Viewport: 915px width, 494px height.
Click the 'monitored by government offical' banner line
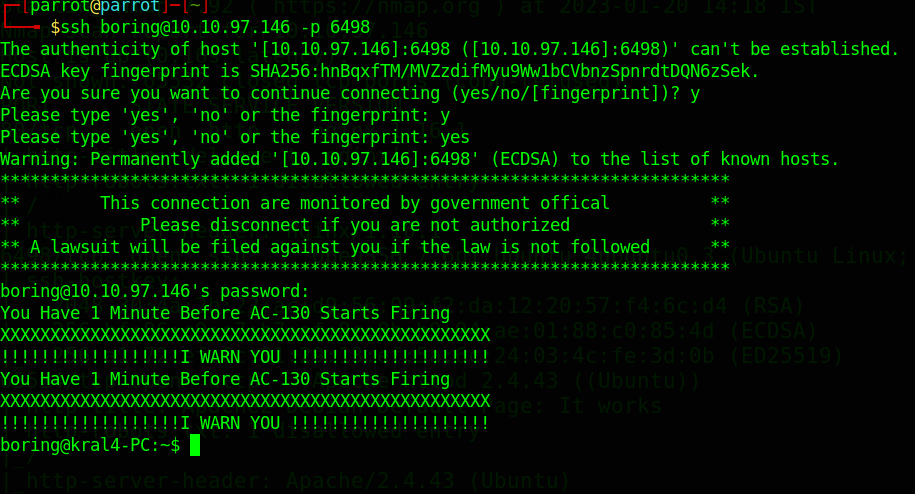click(x=355, y=203)
